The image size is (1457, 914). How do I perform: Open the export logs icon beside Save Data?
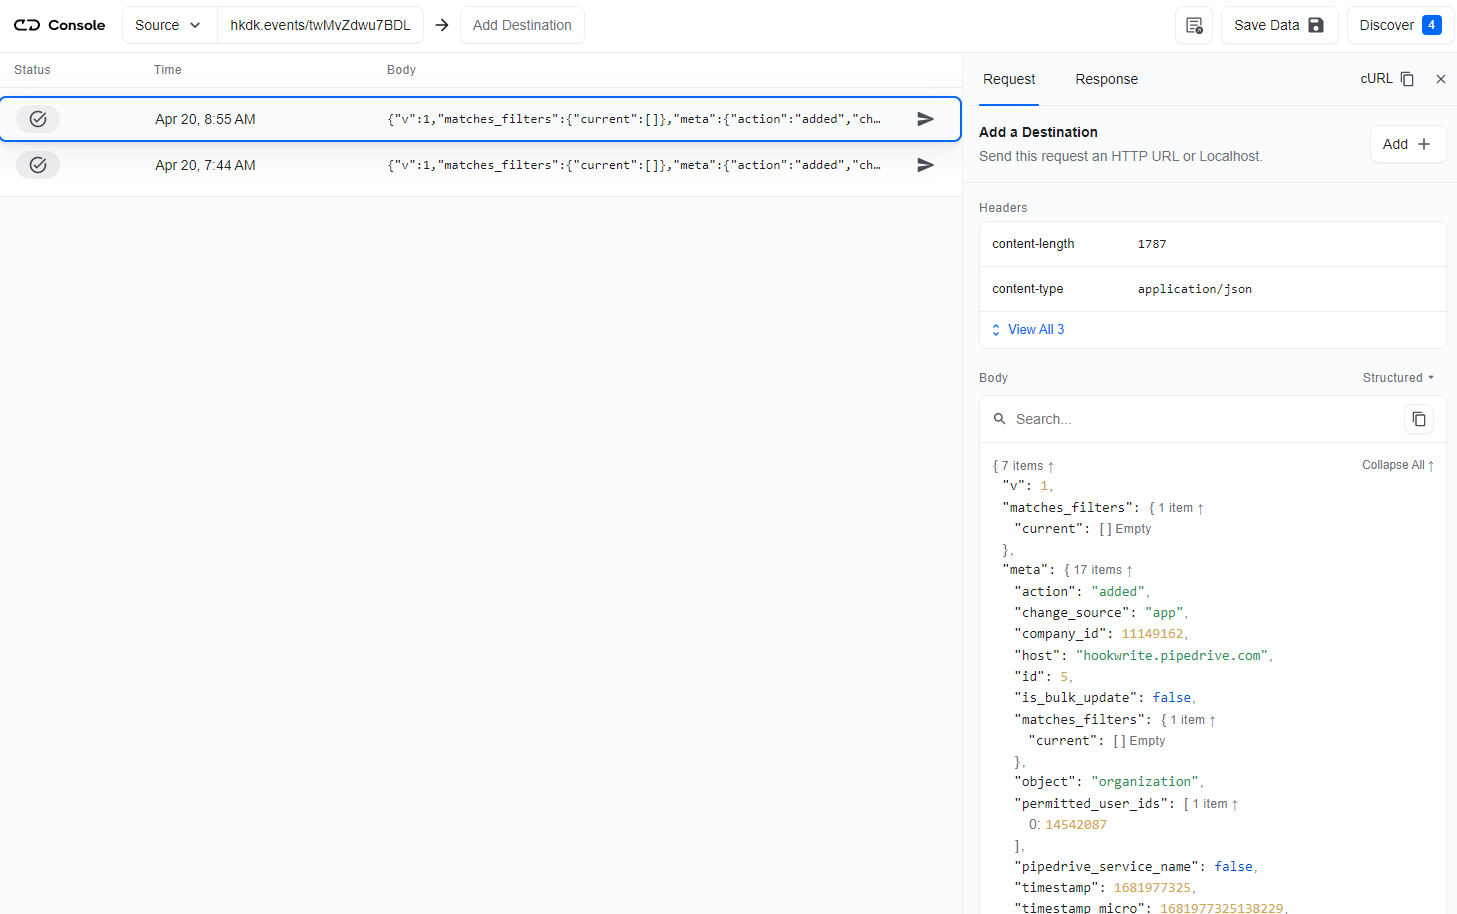pyautogui.click(x=1193, y=24)
